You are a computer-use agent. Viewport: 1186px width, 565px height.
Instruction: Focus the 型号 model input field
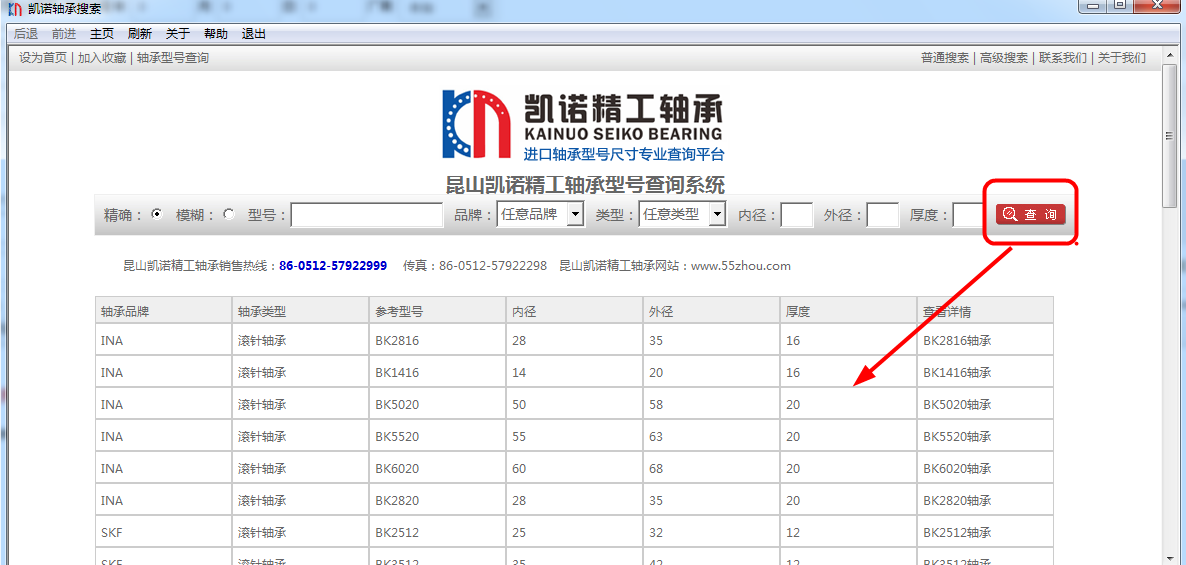pyautogui.click(x=366, y=215)
